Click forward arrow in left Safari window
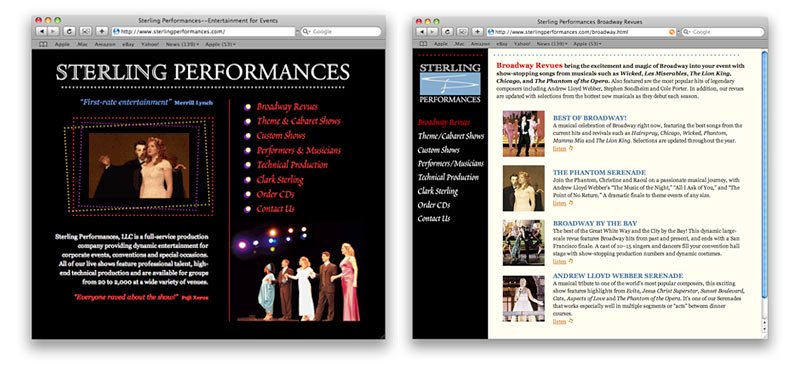The height and width of the screenshot is (370, 800). [53, 32]
